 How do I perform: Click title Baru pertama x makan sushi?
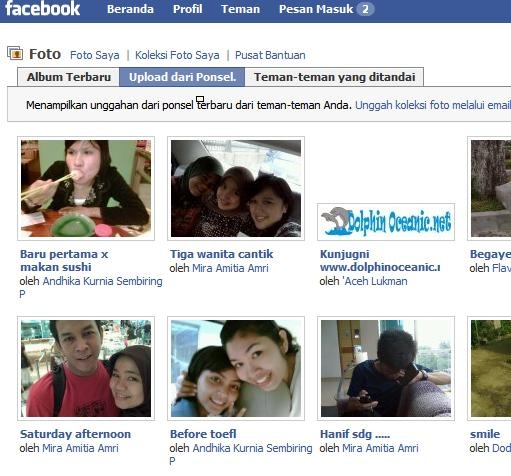(x=64, y=261)
